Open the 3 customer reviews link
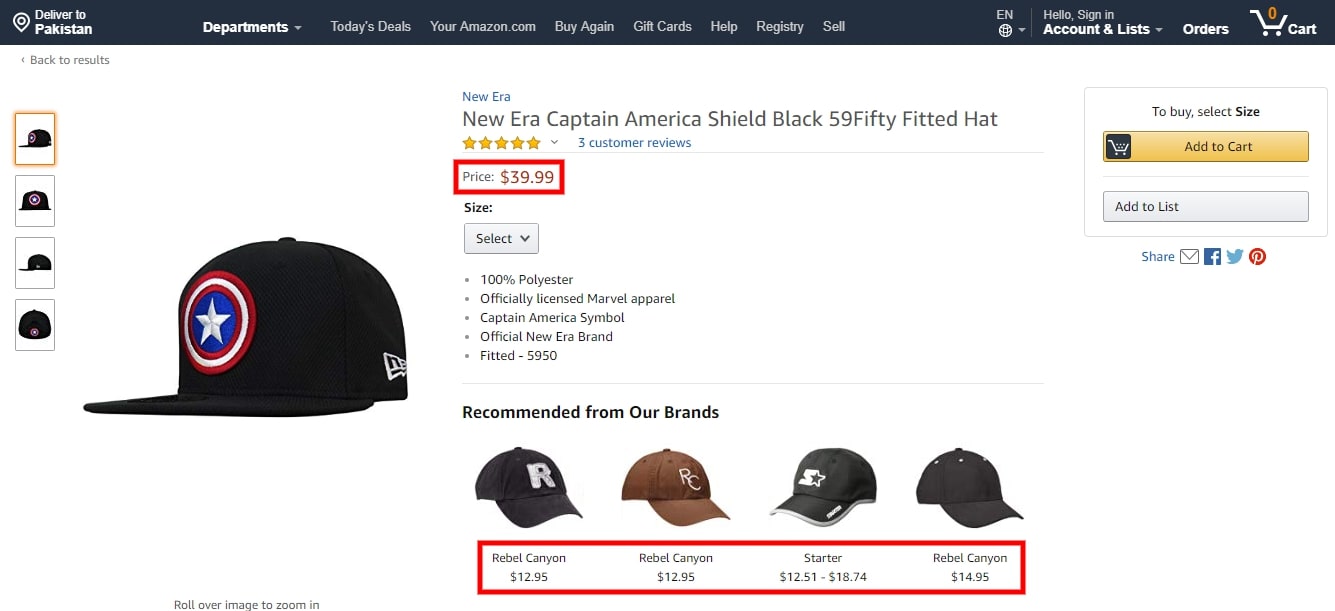 [634, 143]
